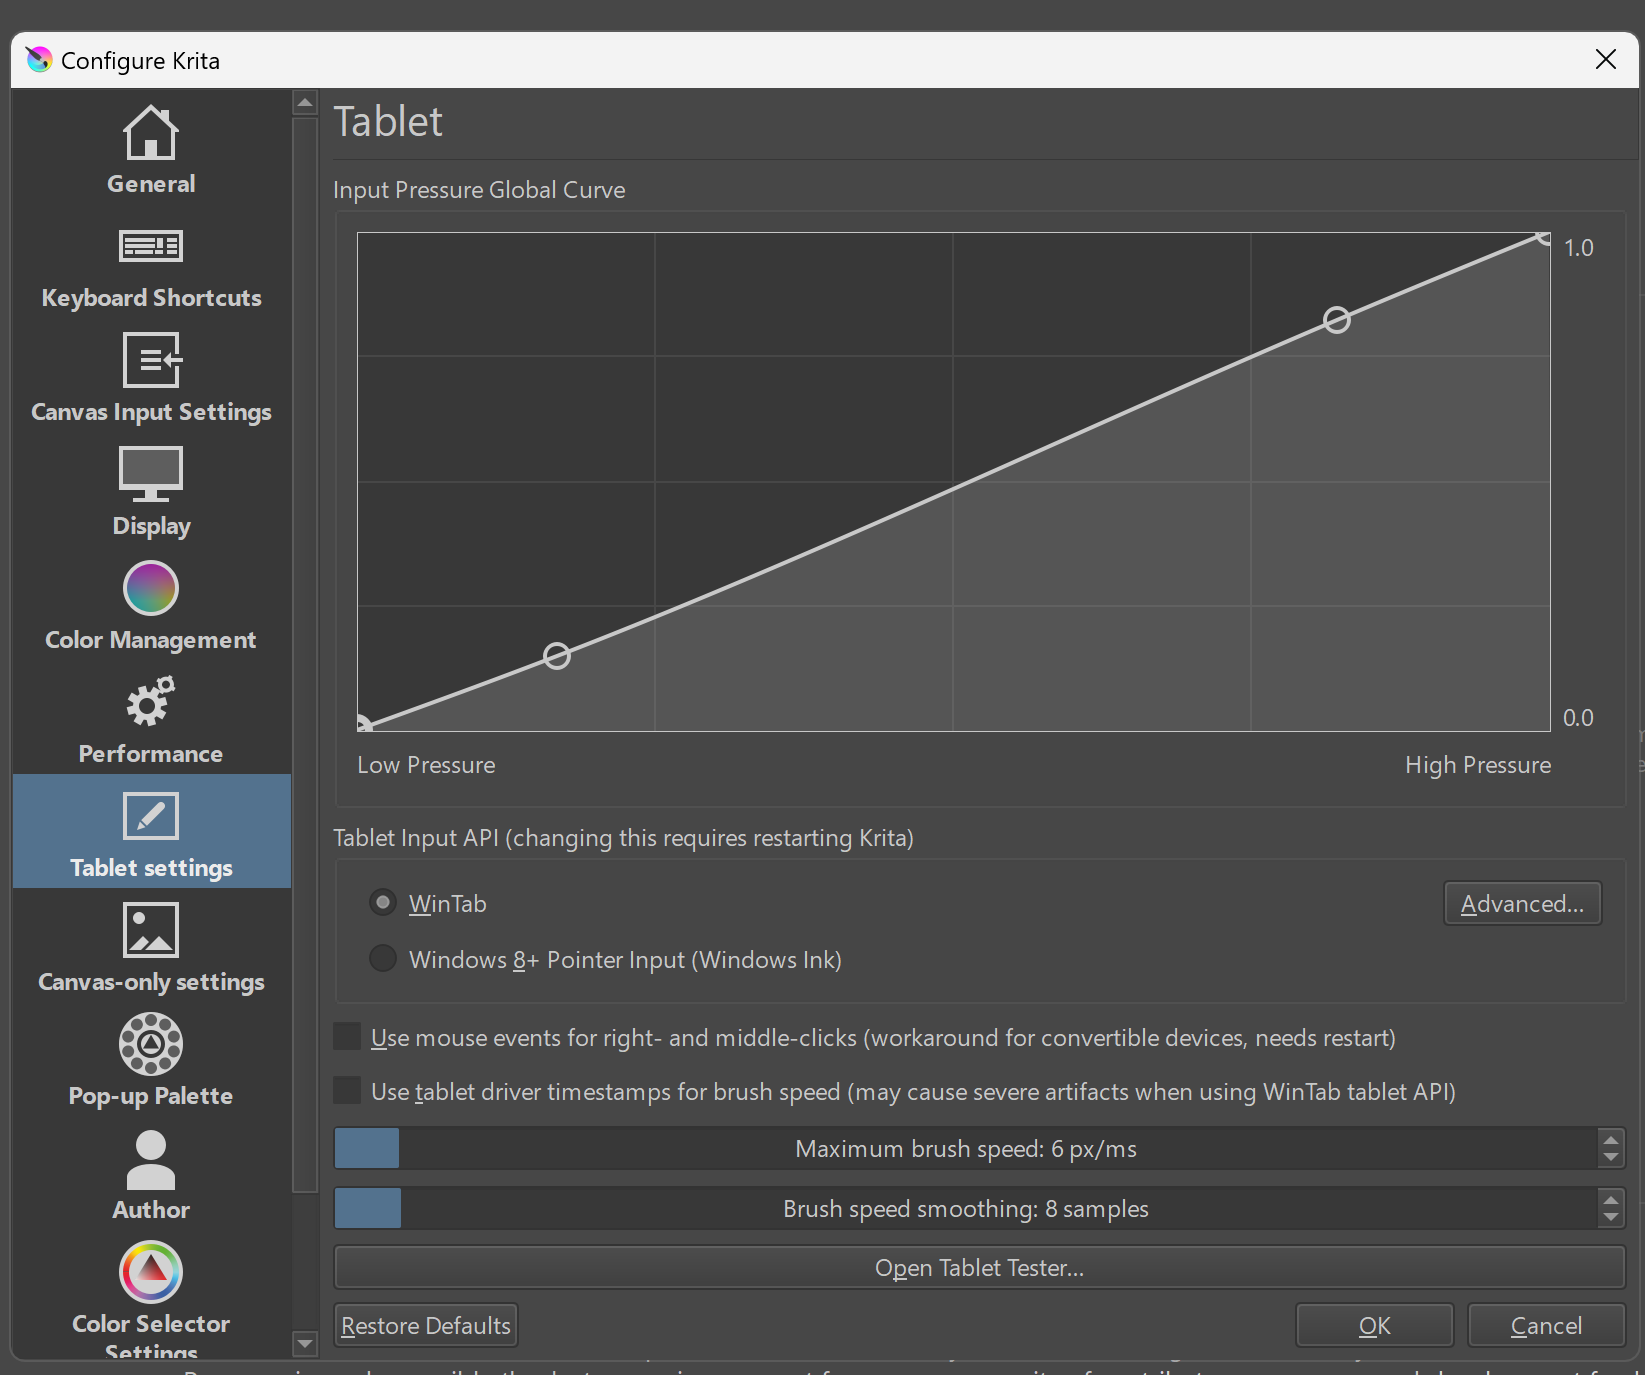The width and height of the screenshot is (1645, 1375).
Task: Confirm settings with OK button
Action: point(1374,1325)
